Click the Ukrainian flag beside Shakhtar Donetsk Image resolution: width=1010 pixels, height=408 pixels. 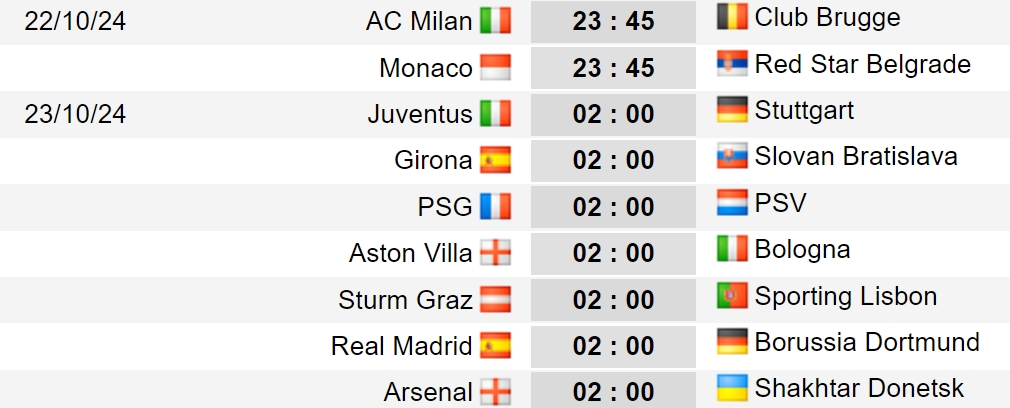coord(732,388)
